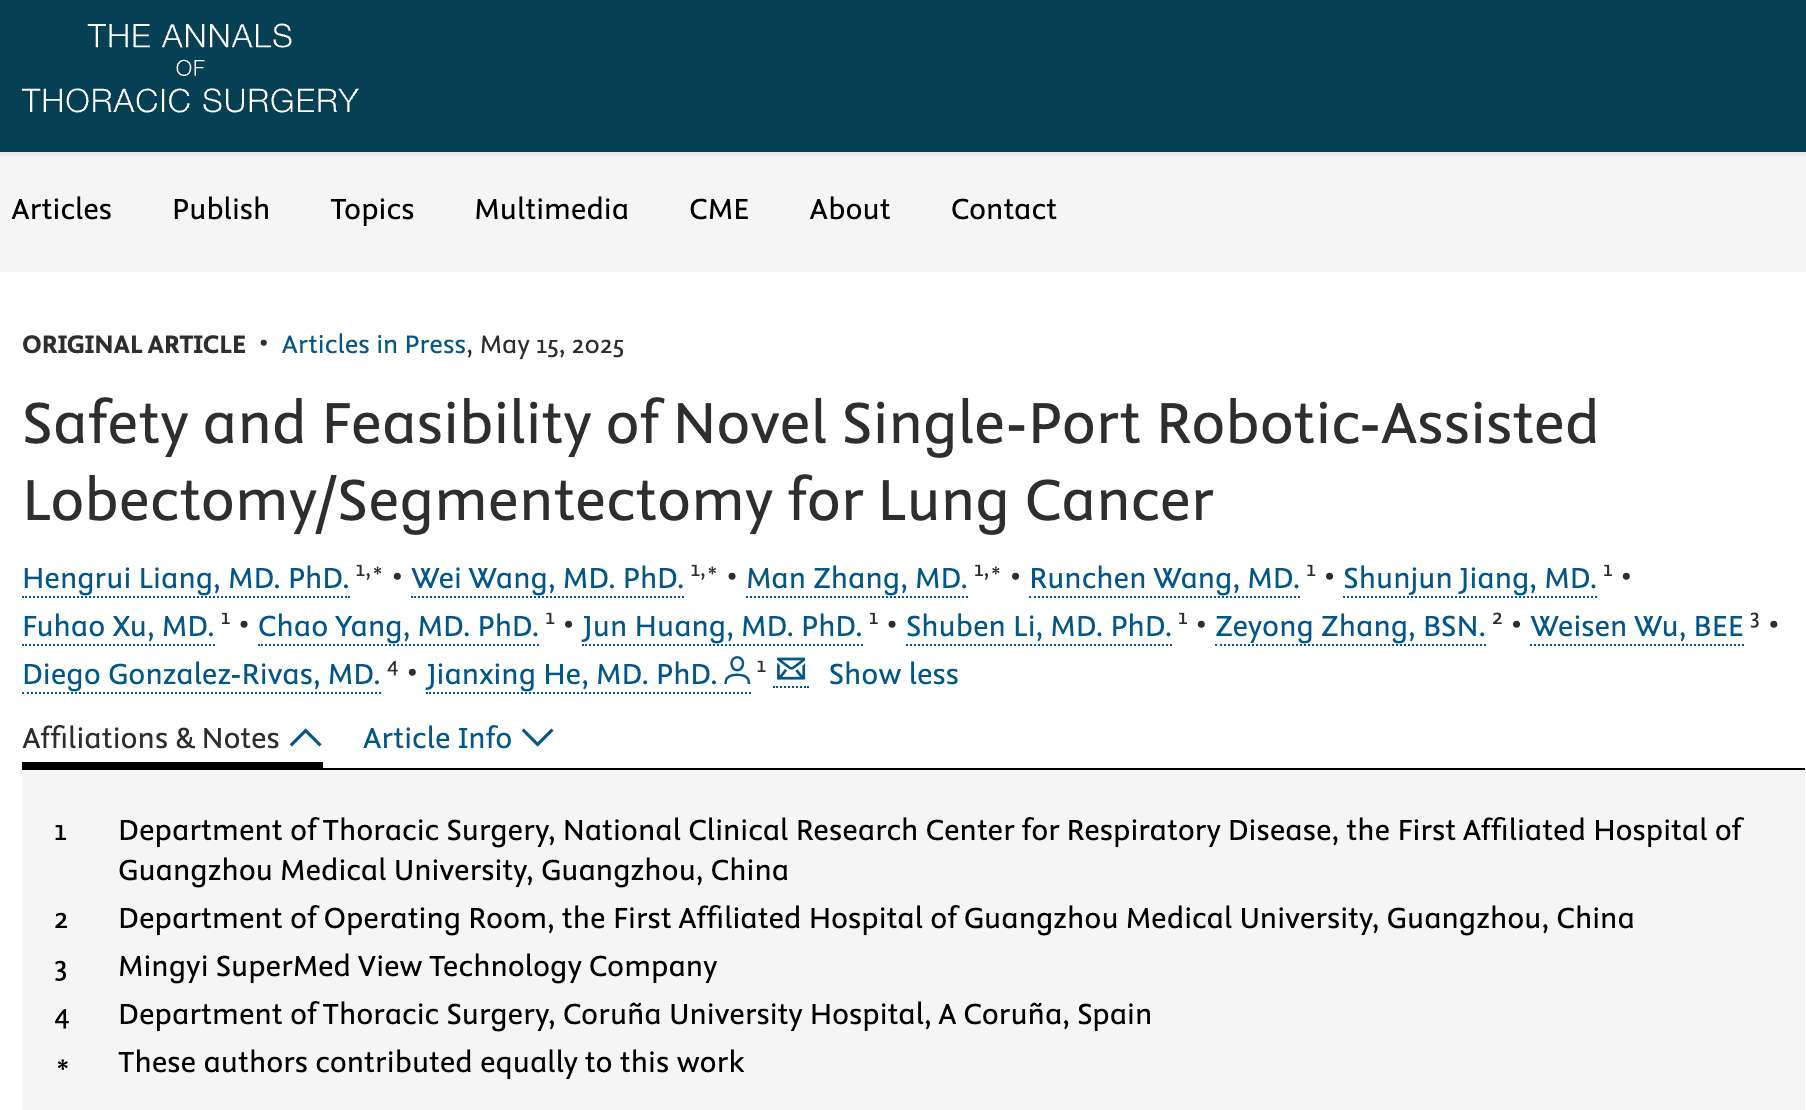Open the Articles menu

point(62,209)
